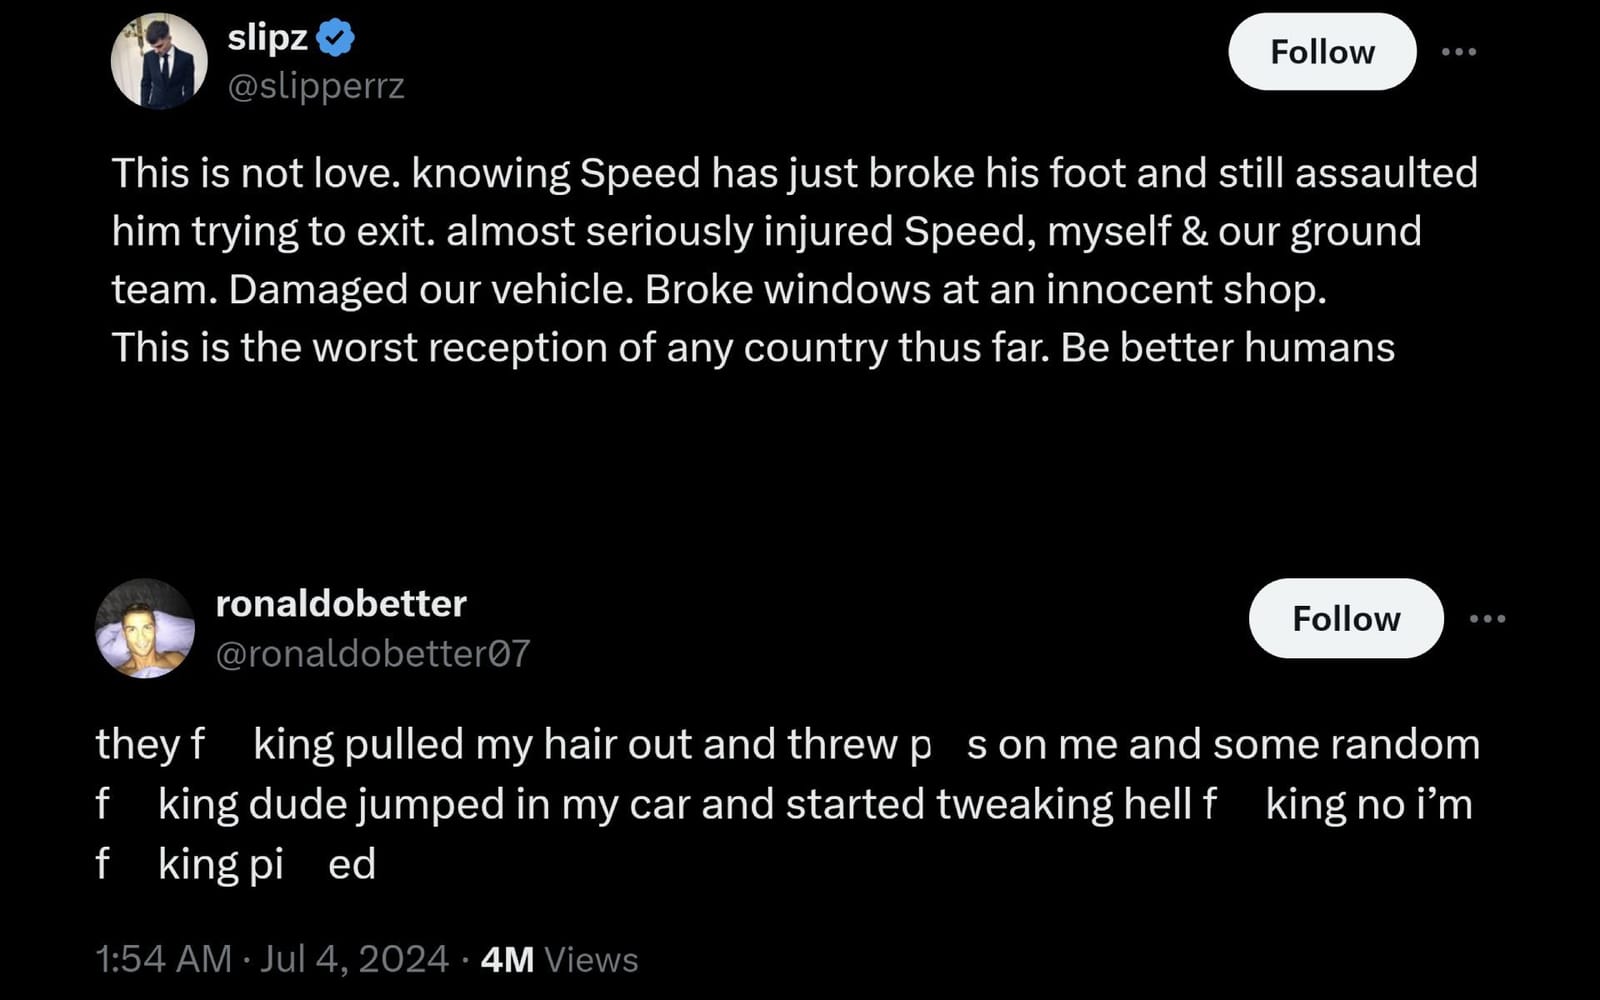Open the more options menu on slipz's post
This screenshot has width=1600, height=1000.
[1461, 52]
